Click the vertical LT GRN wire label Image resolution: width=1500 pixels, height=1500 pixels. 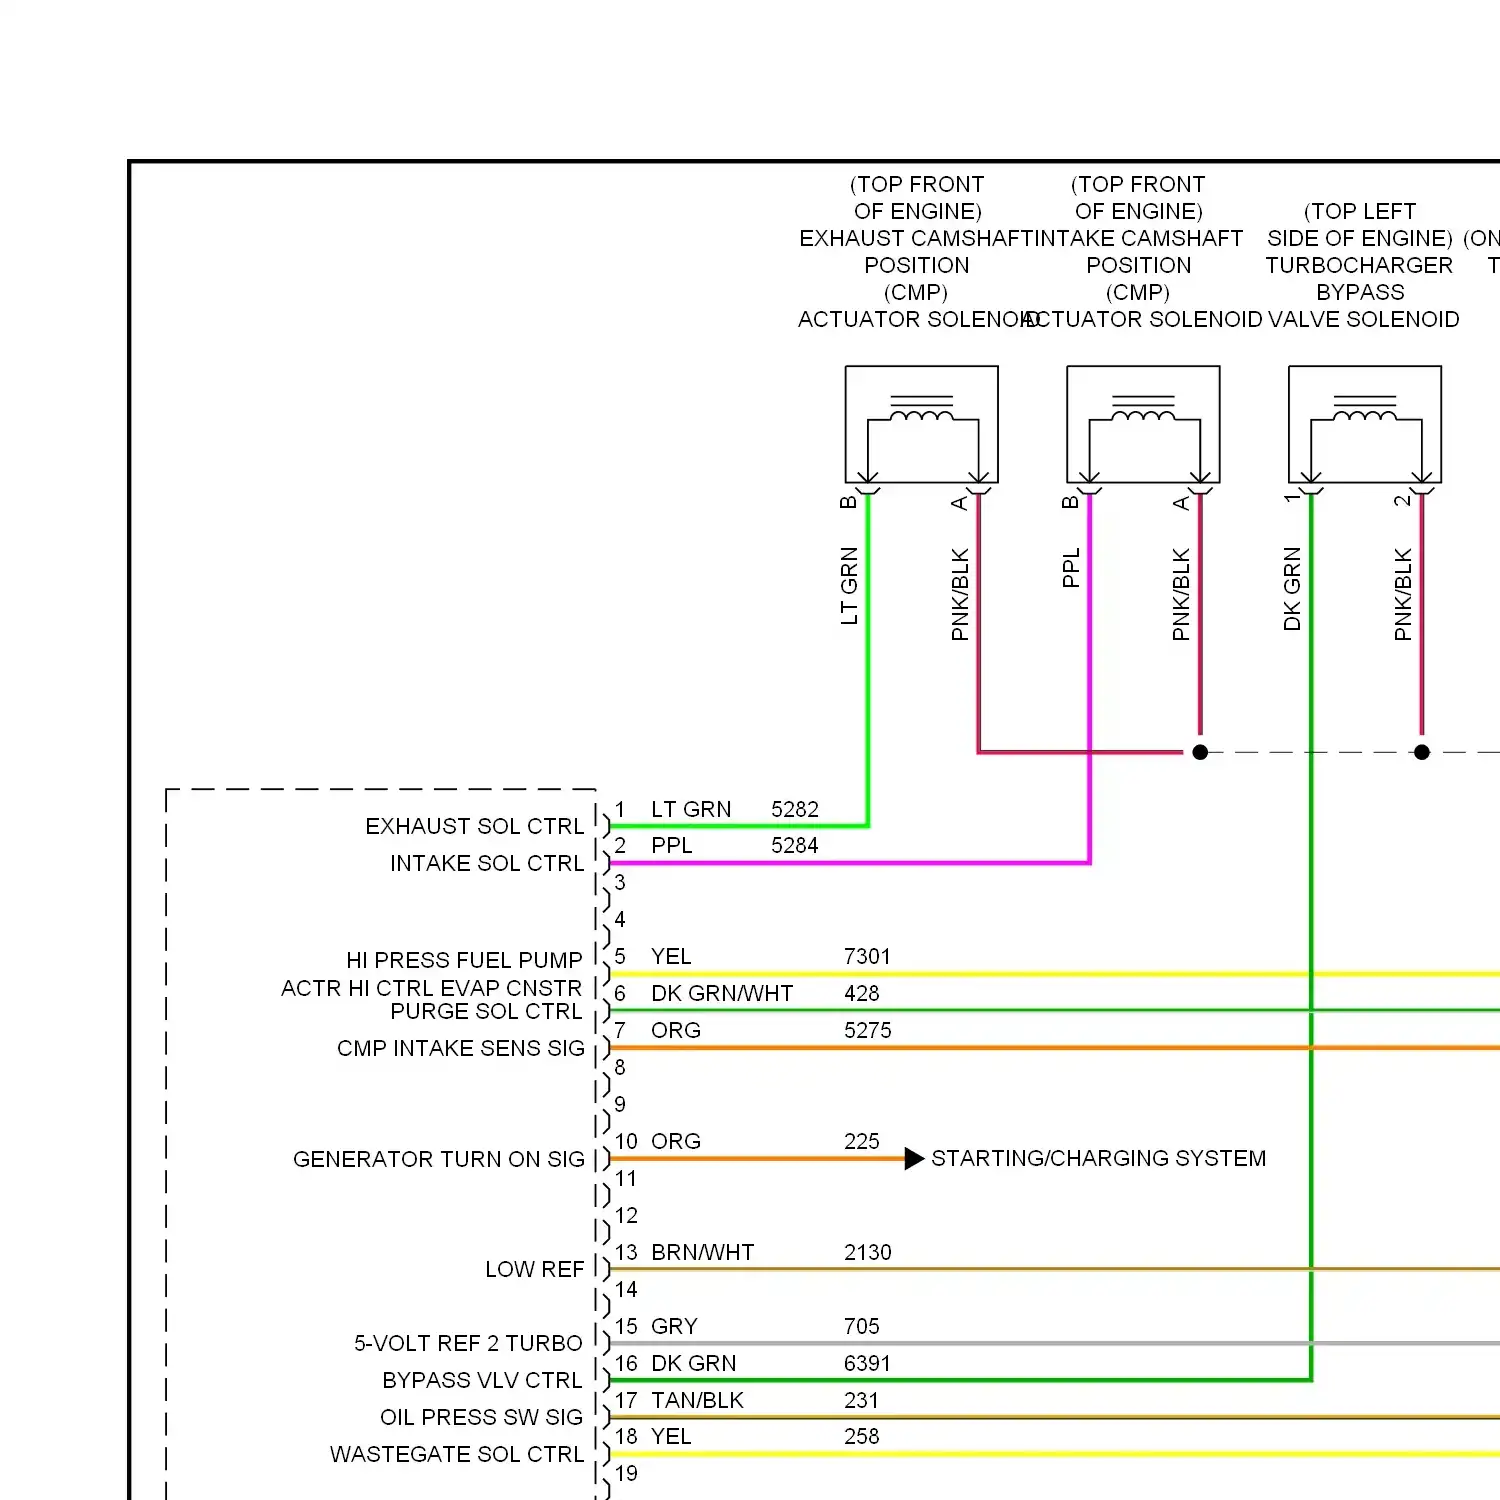pyautogui.click(x=849, y=586)
